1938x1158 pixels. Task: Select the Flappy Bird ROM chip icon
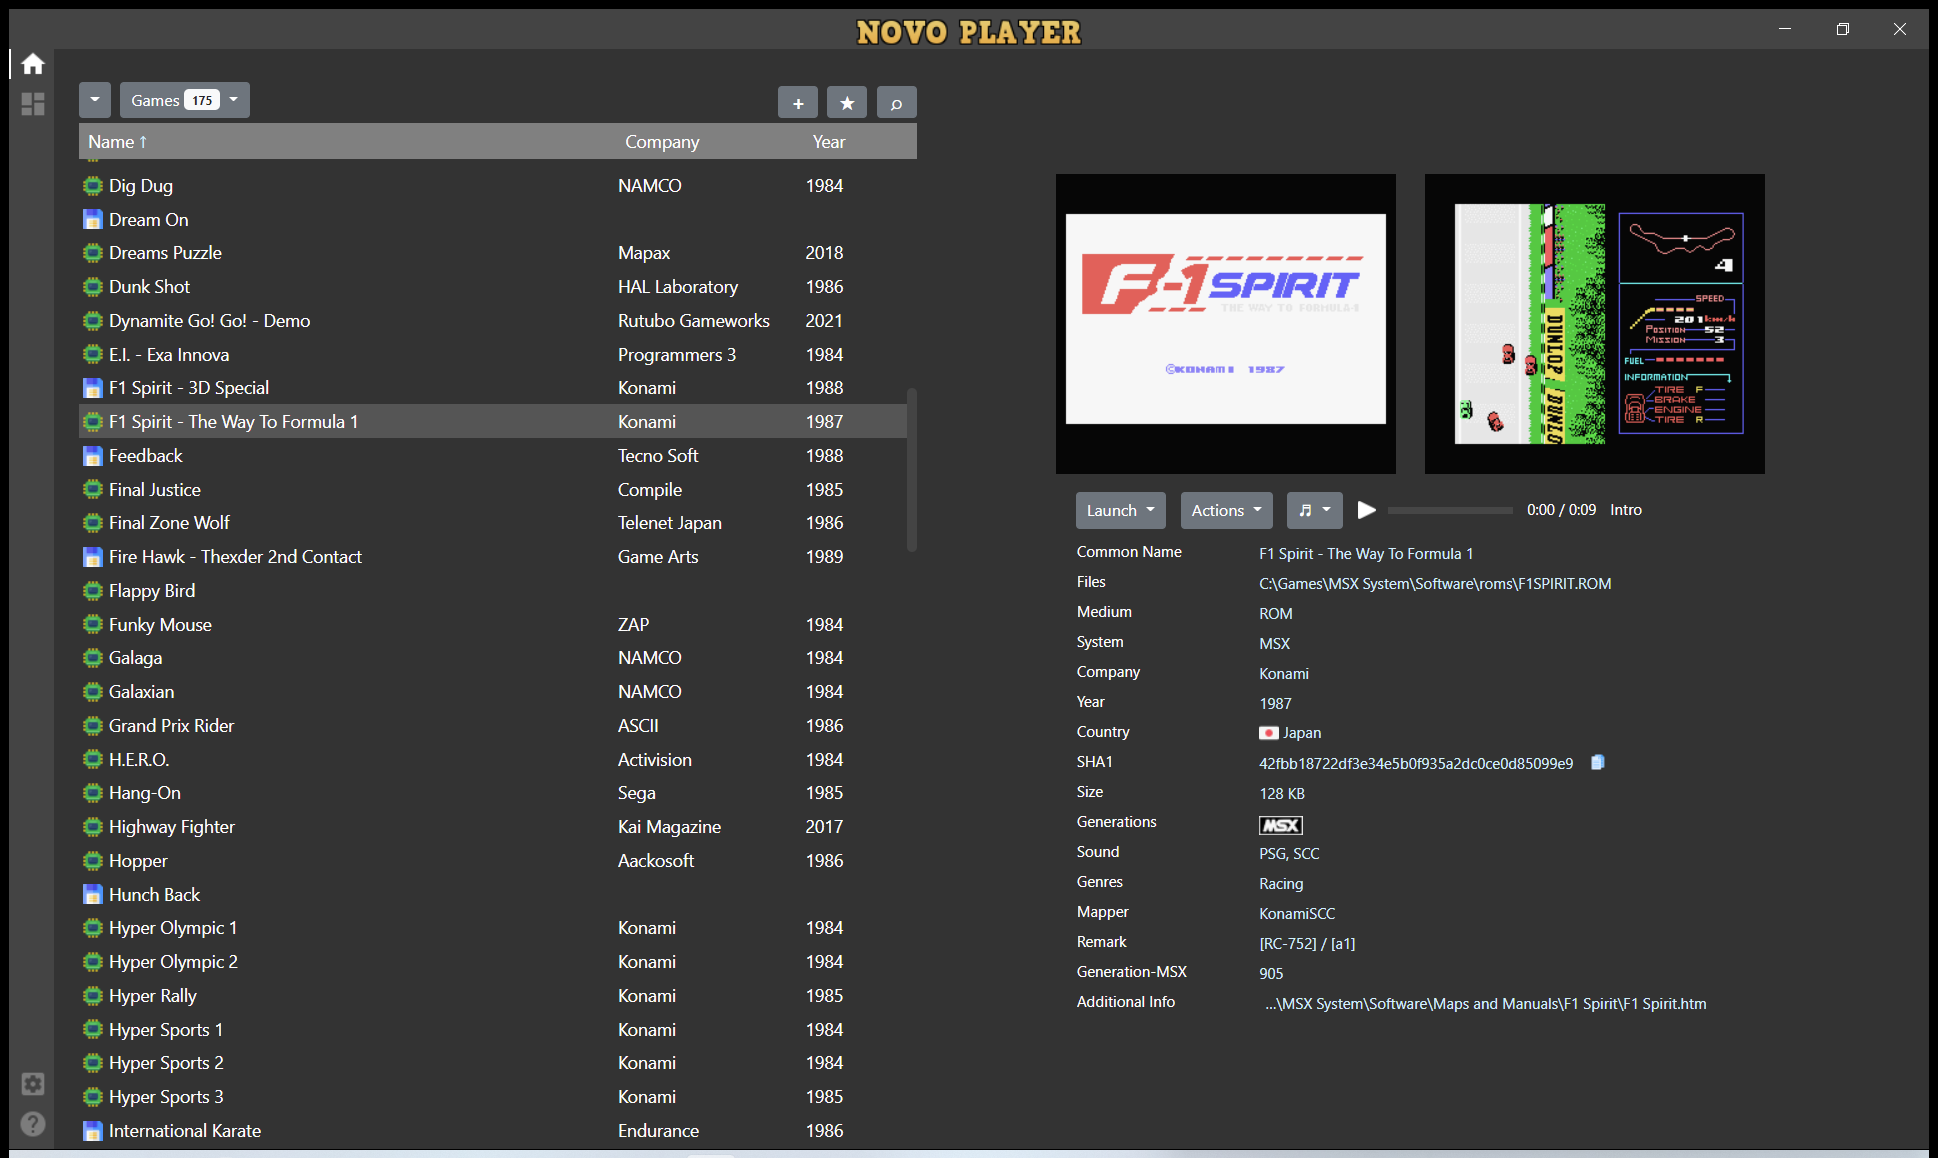(x=93, y=591)
